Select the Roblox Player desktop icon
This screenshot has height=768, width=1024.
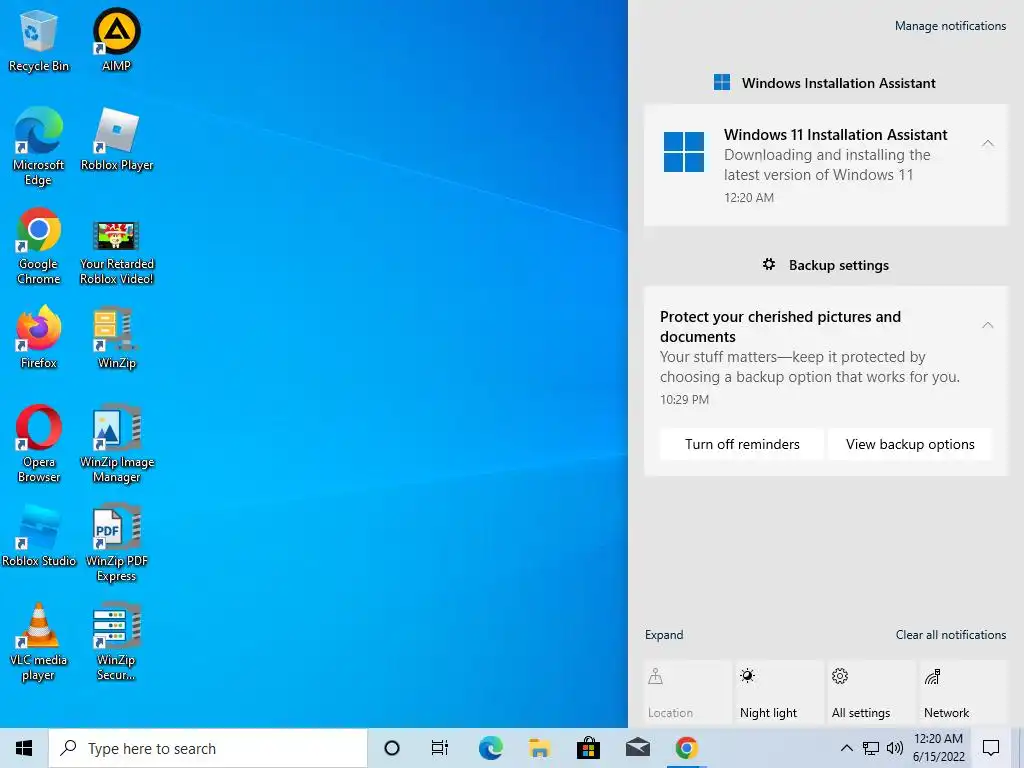[x=117, y=140]
